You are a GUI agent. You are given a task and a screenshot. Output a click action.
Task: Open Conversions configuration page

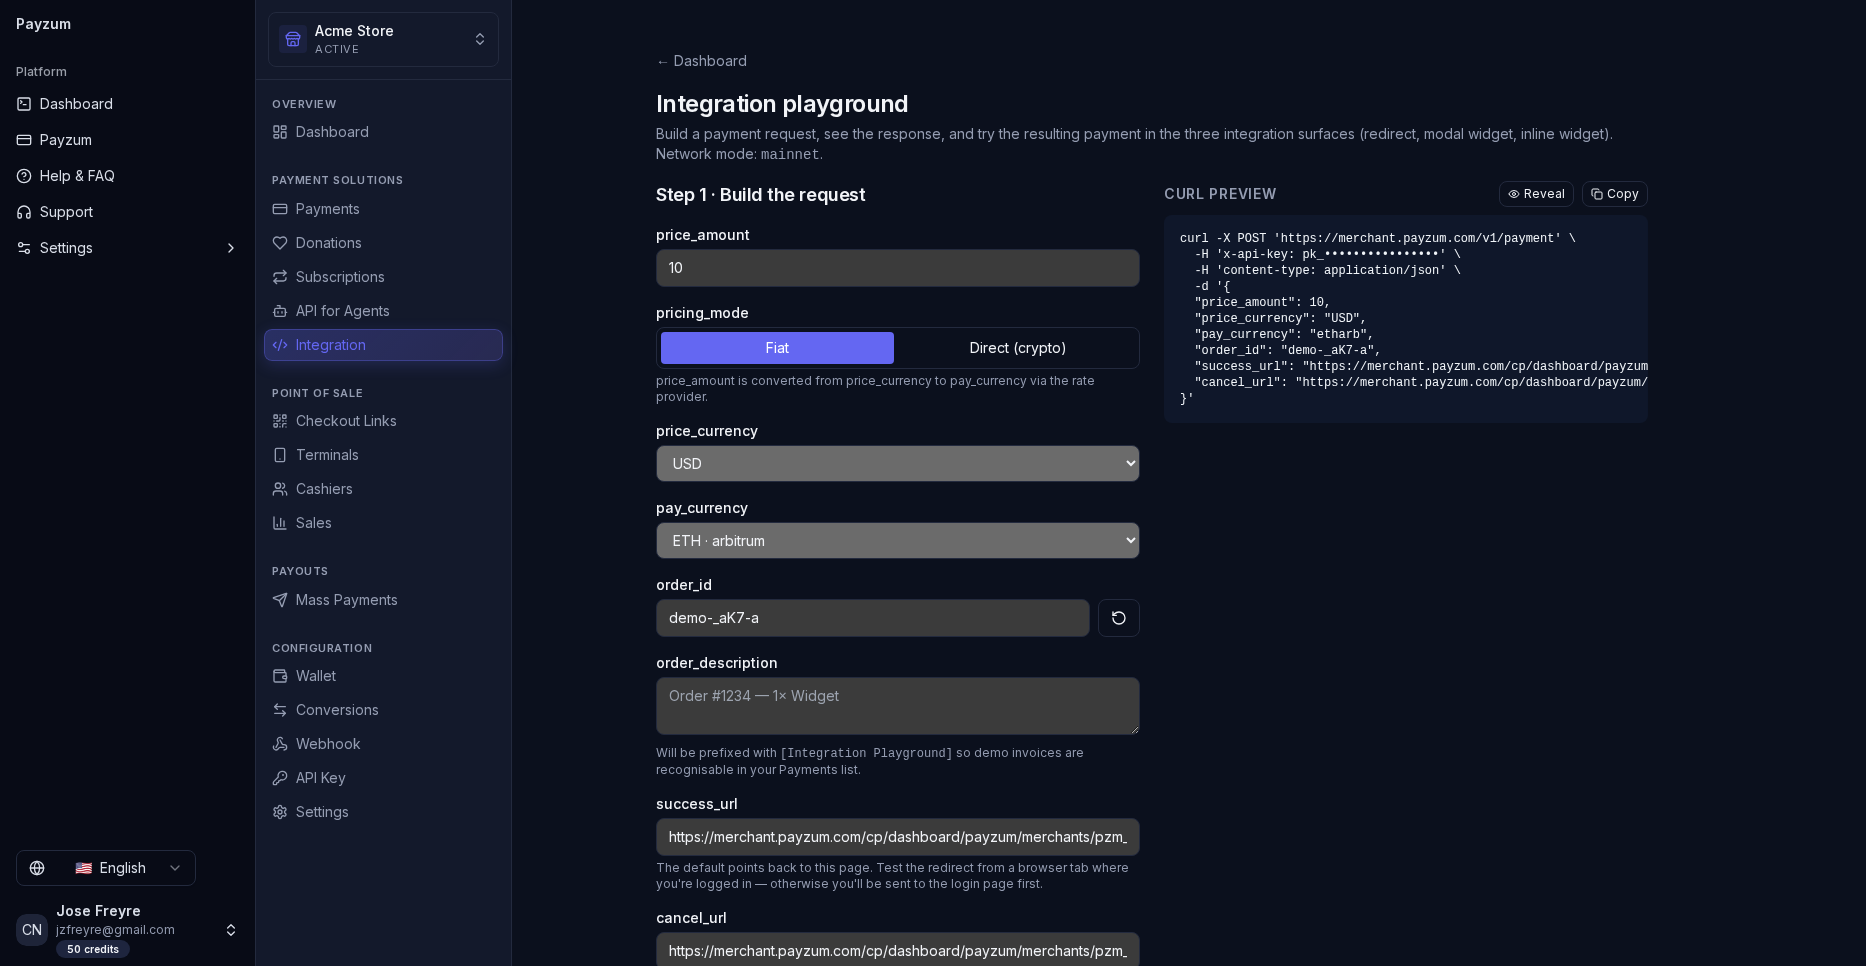click(383, 710)
